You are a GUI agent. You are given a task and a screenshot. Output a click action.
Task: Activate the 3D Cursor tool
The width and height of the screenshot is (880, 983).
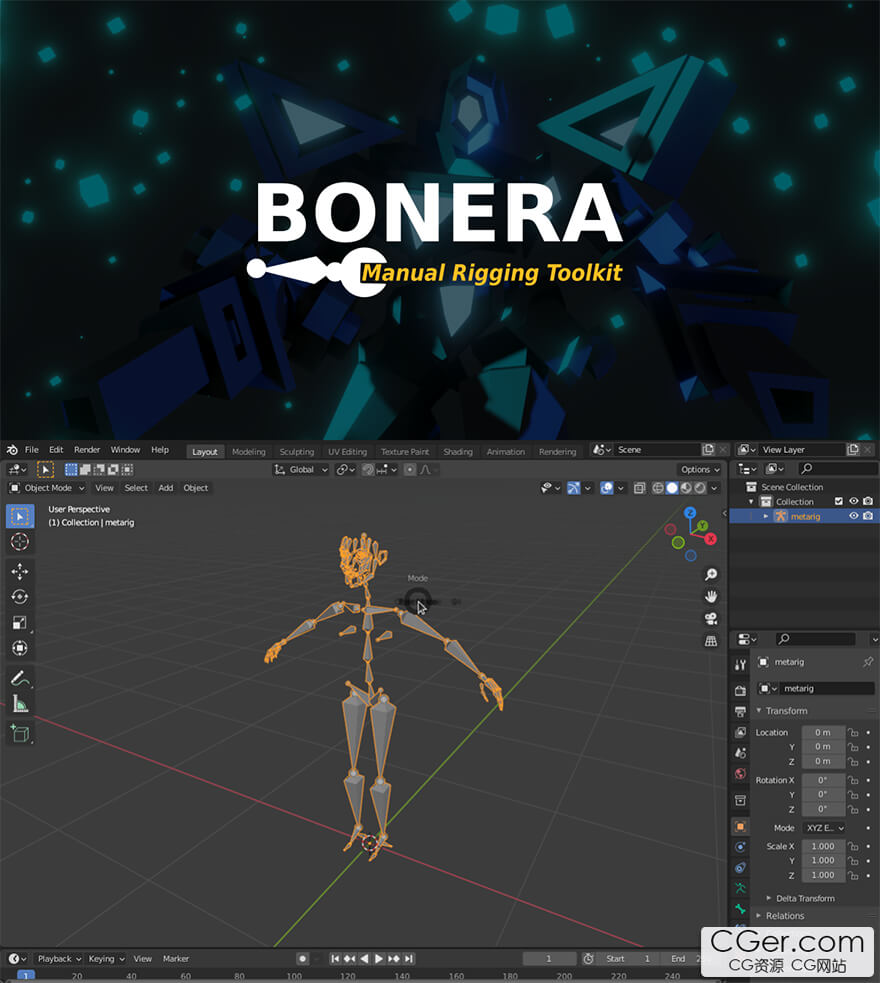20,542
